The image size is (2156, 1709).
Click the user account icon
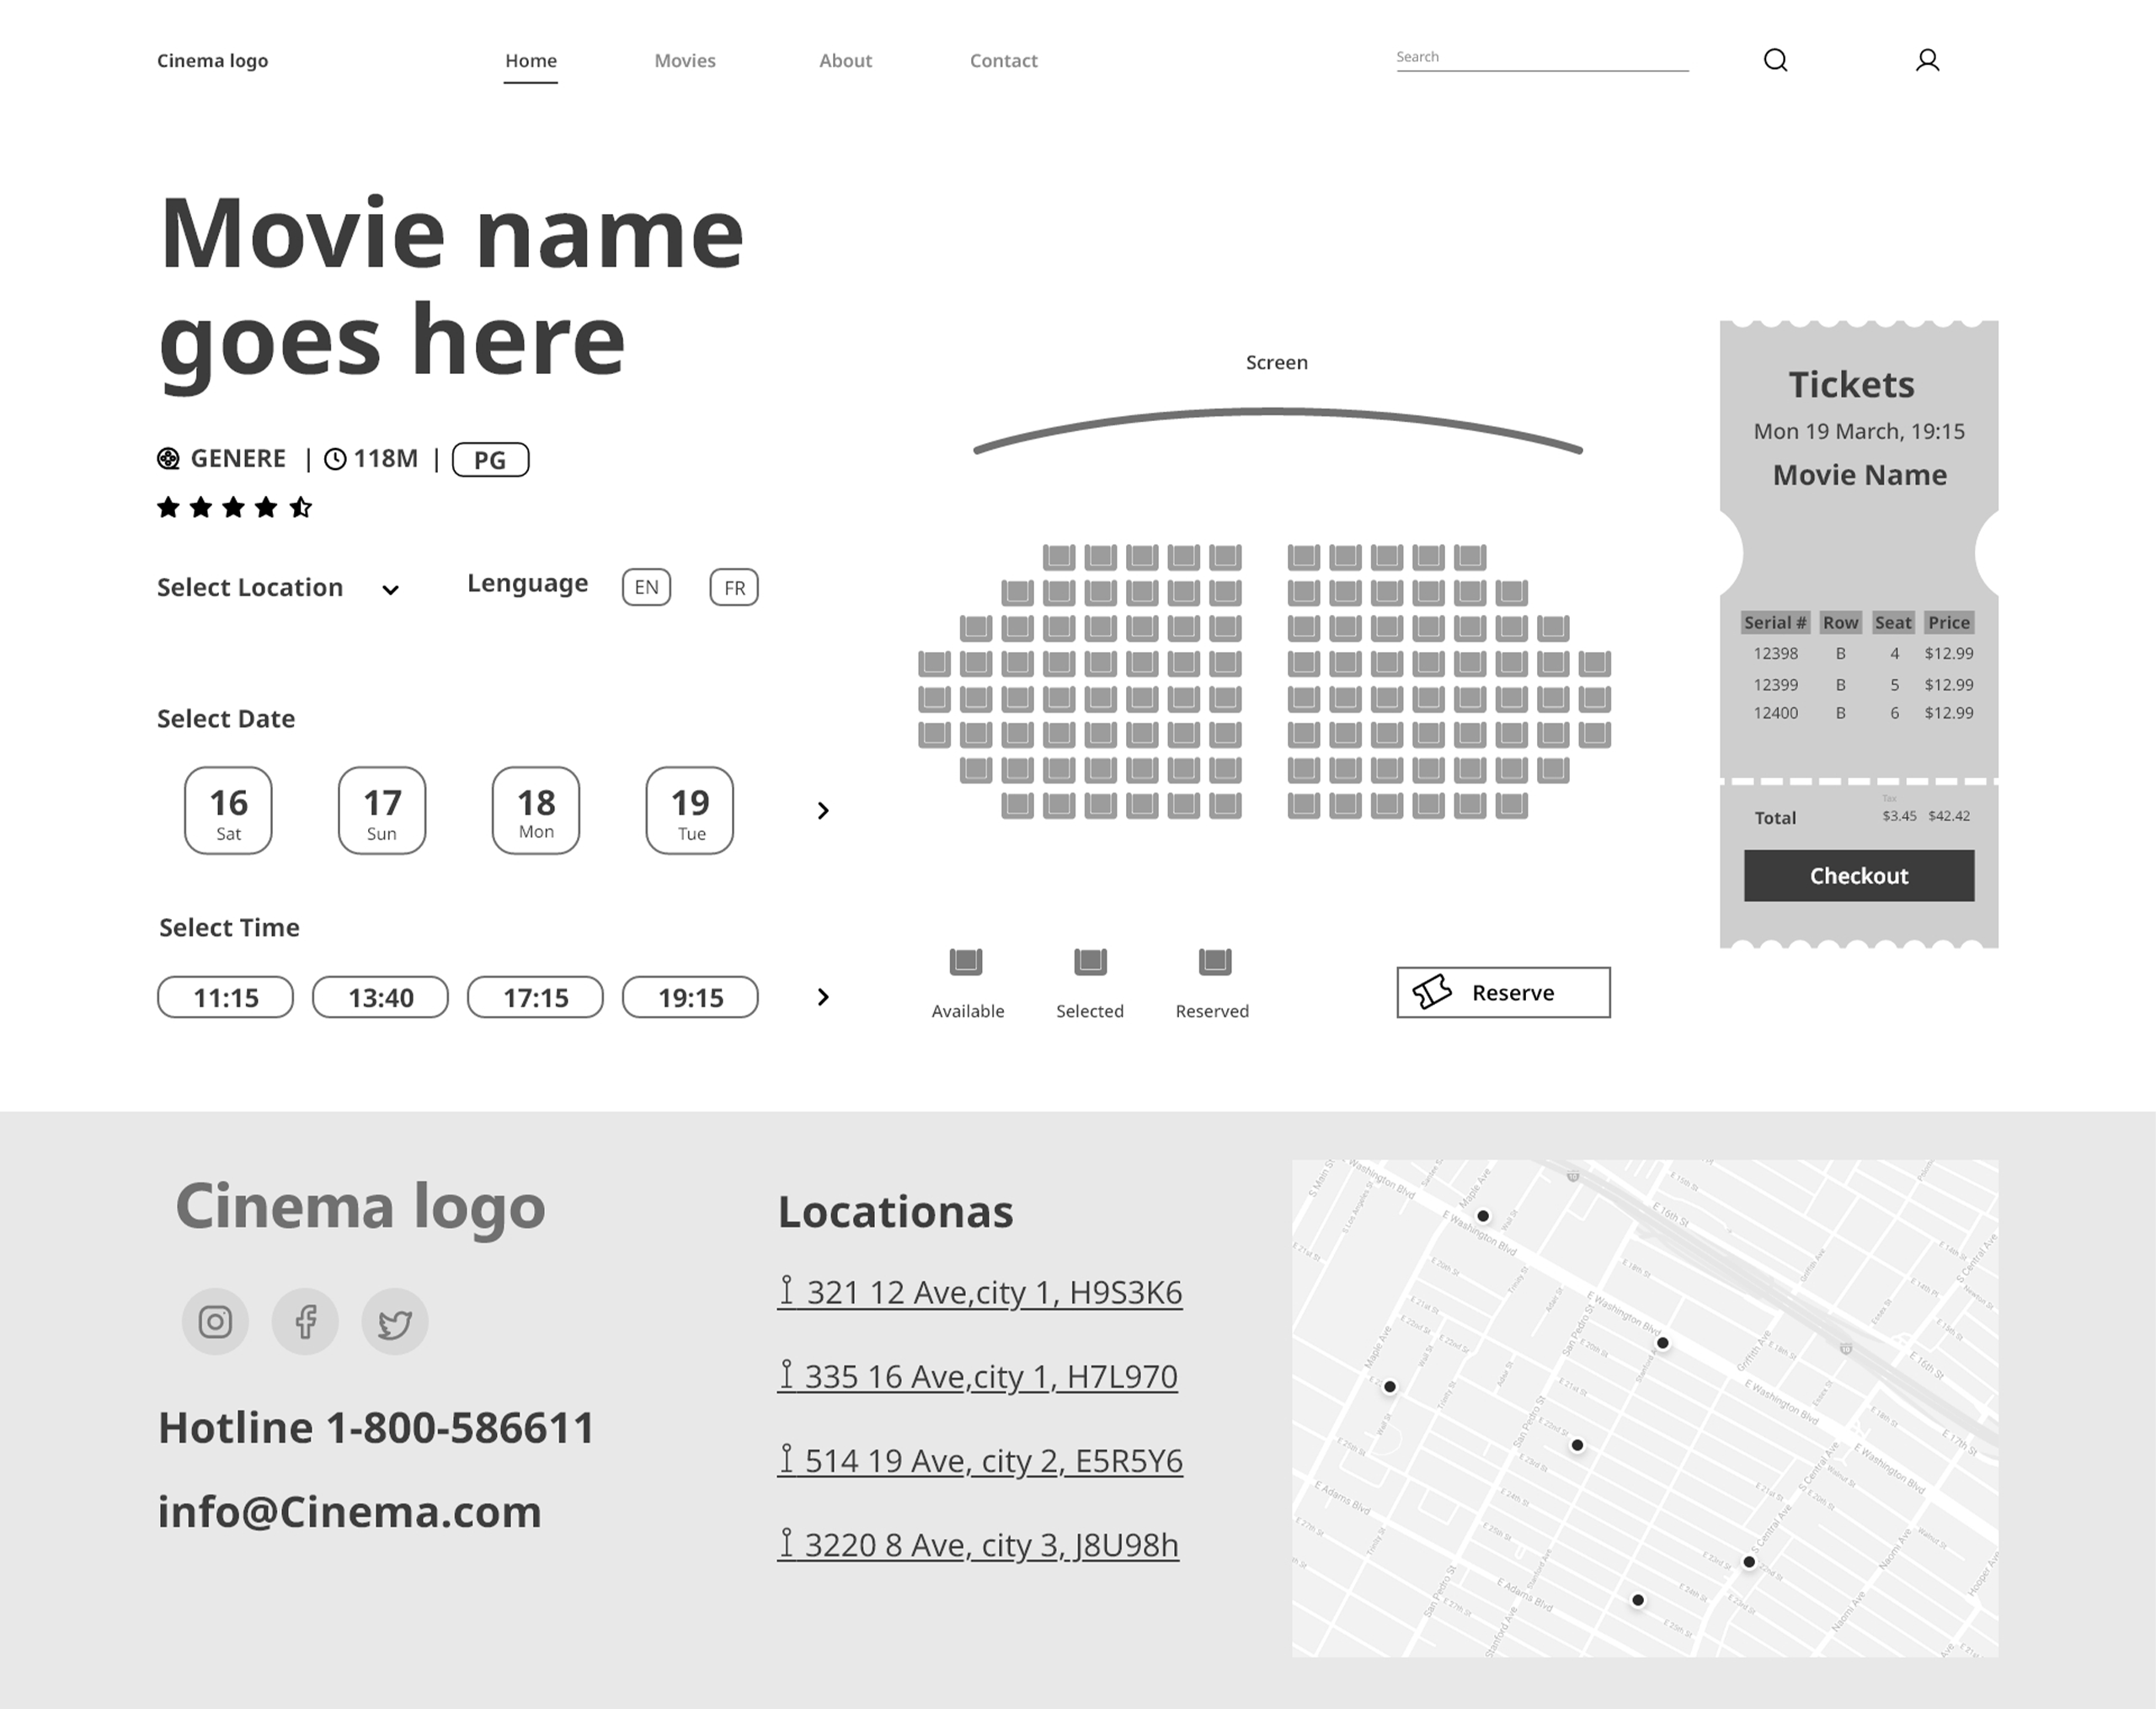1928,60
